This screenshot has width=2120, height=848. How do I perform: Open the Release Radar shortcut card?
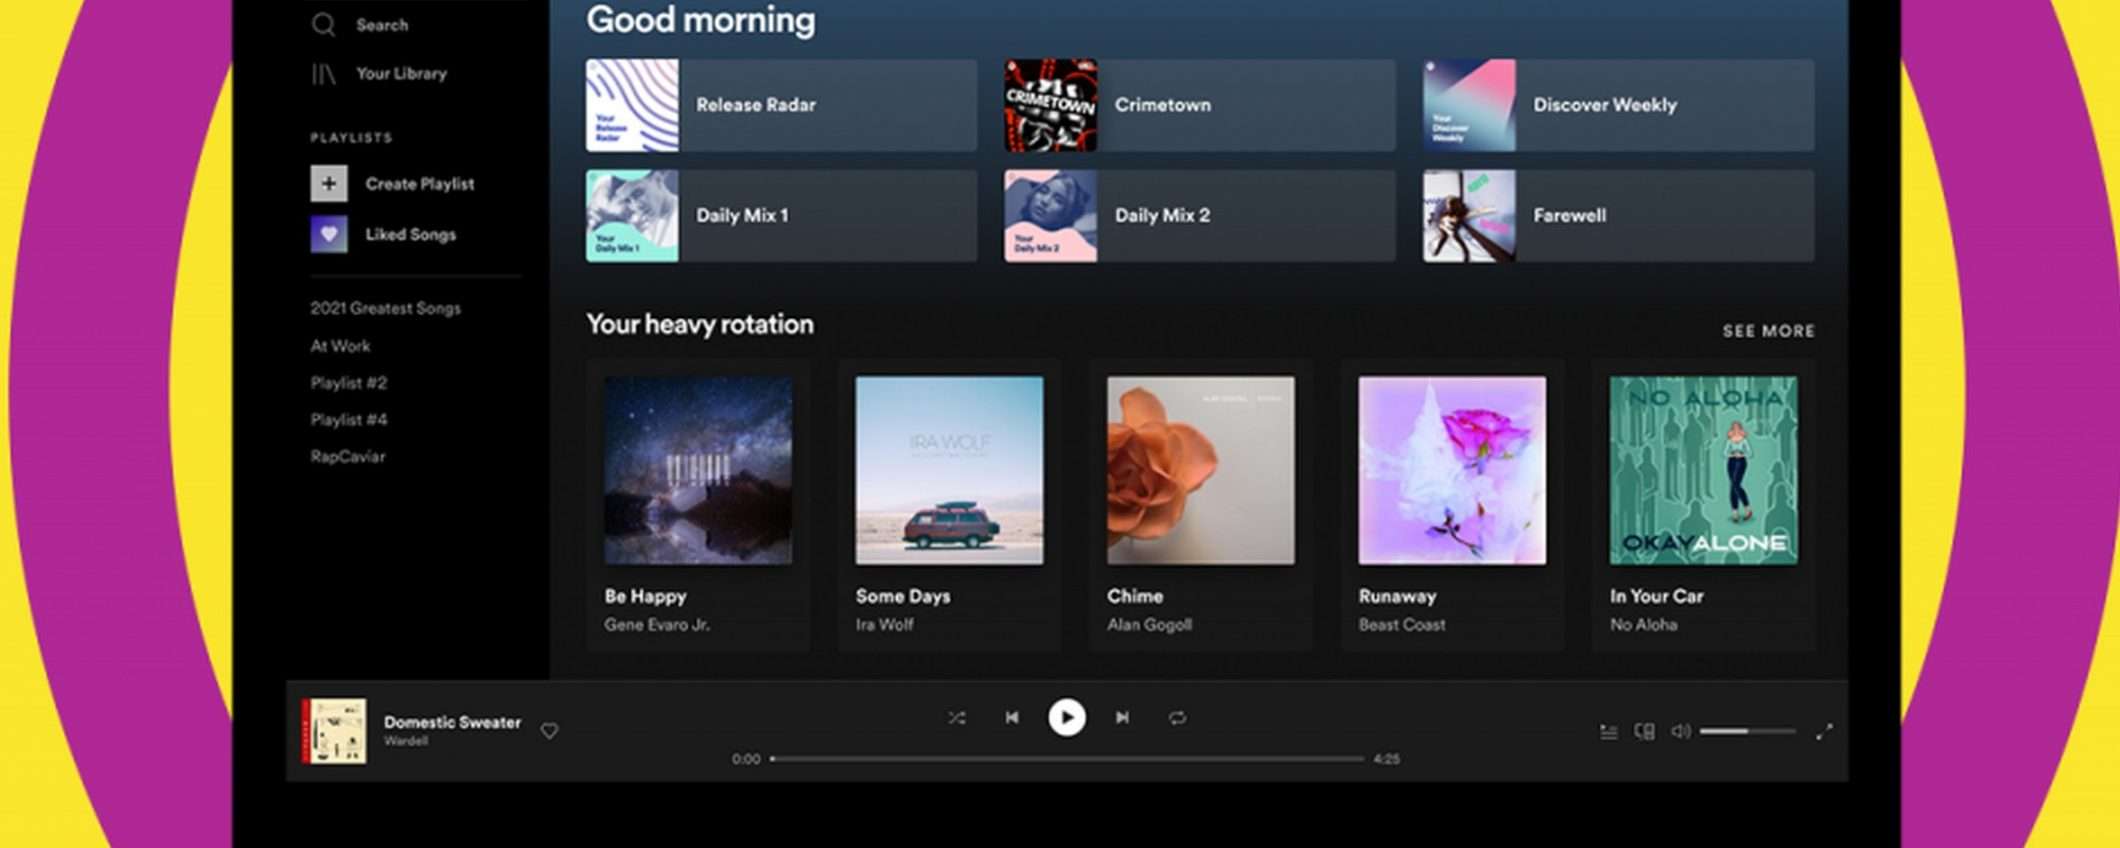tap(781, 105)
